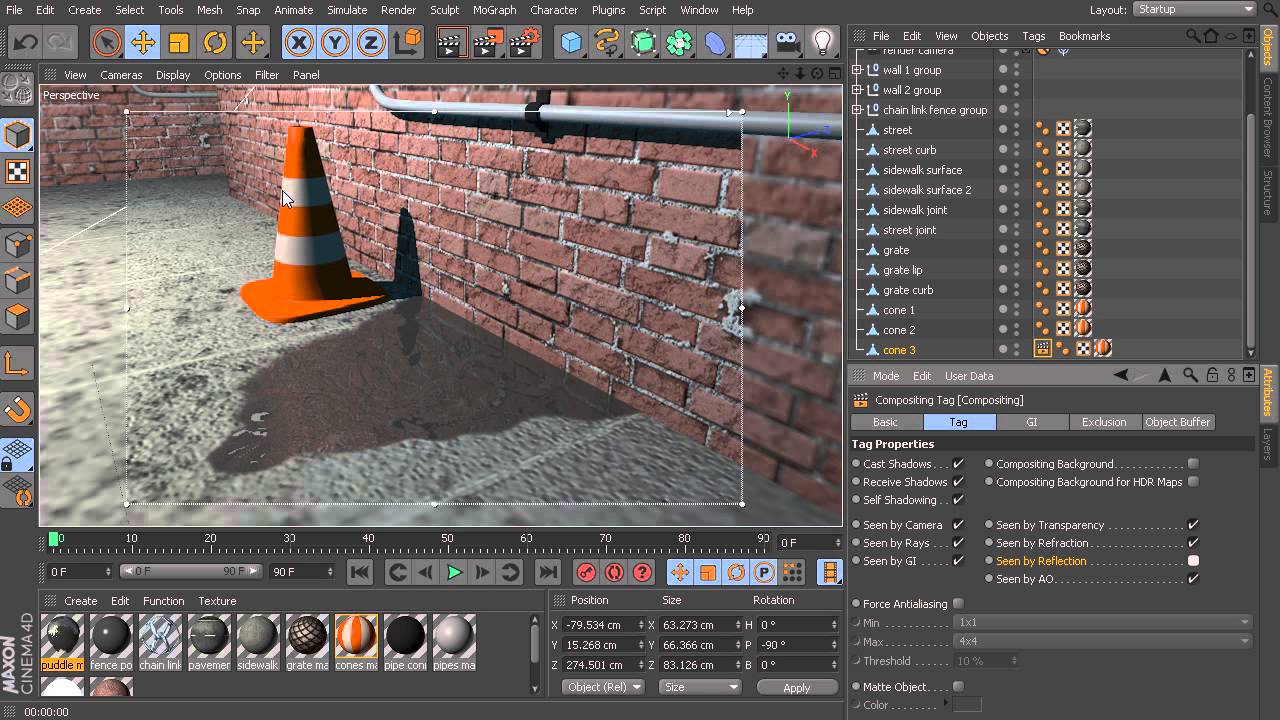Open the Object Manager search icon
The height and width of the screenshot is (720, 1280).
tap(1192, 36)
